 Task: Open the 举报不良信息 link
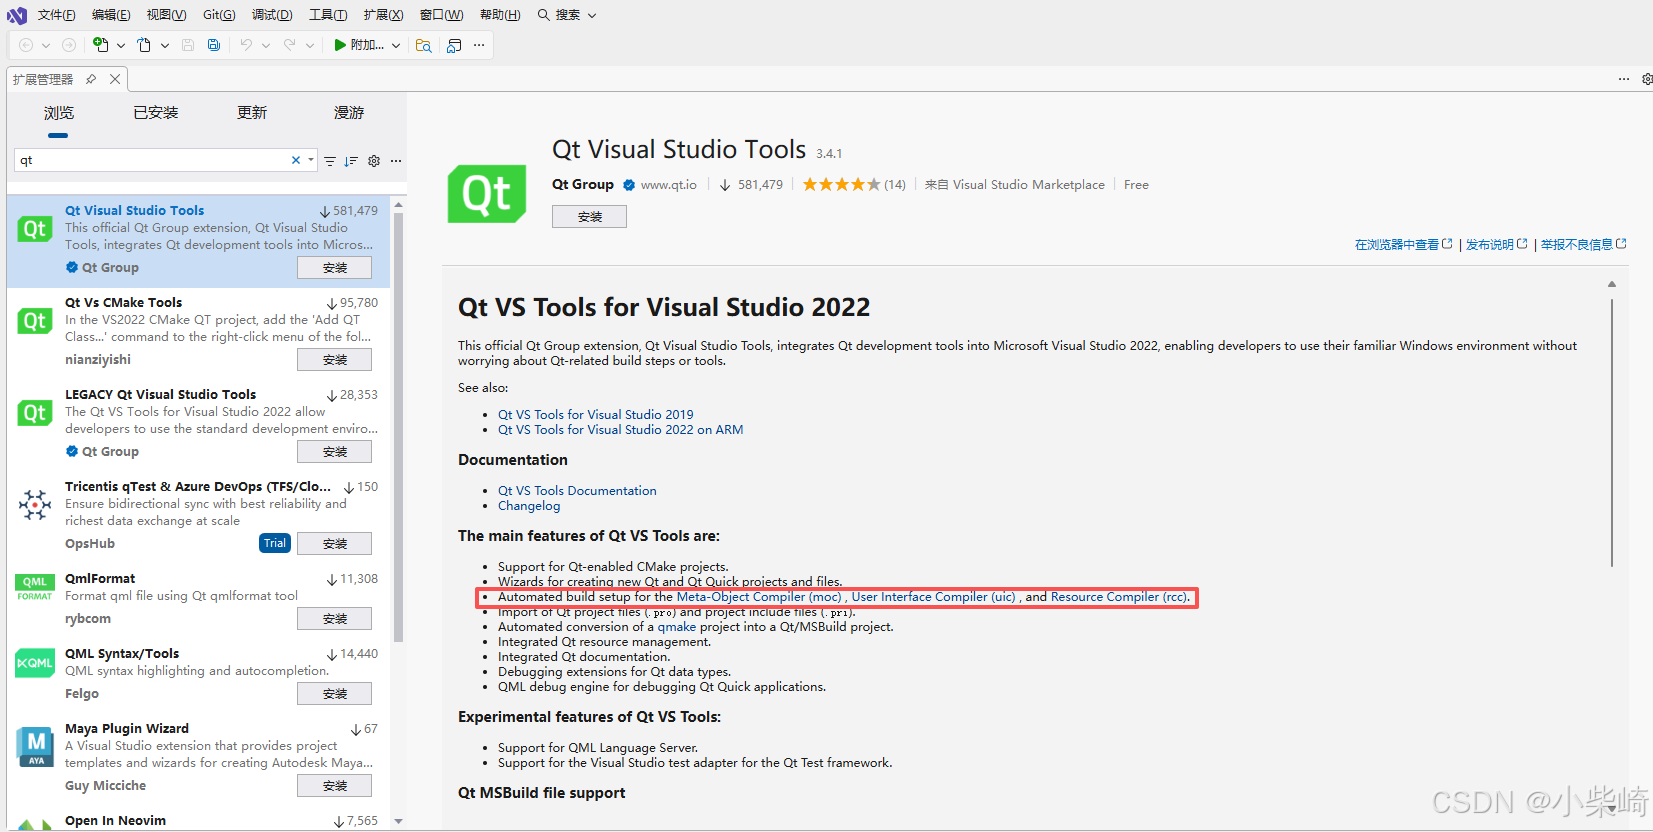click(1583, 244)
